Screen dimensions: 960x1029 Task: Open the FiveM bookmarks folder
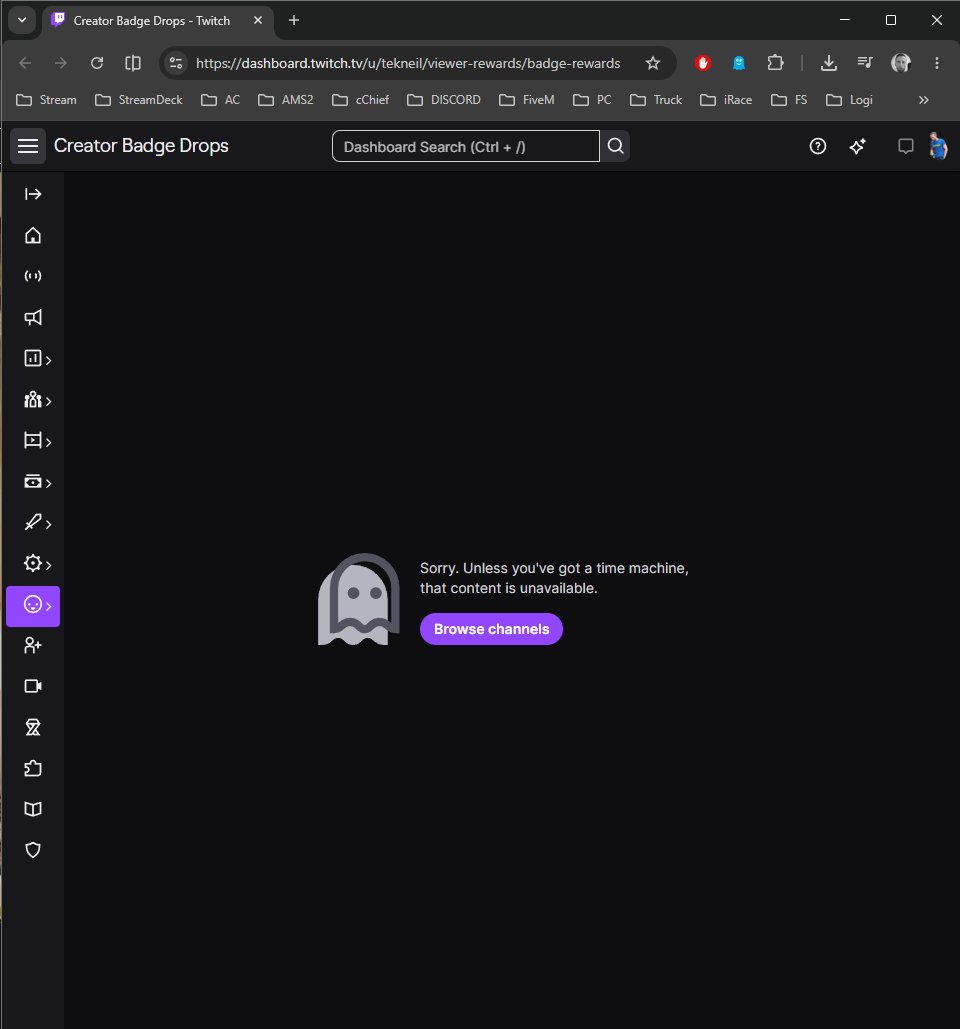coord(526,100)
